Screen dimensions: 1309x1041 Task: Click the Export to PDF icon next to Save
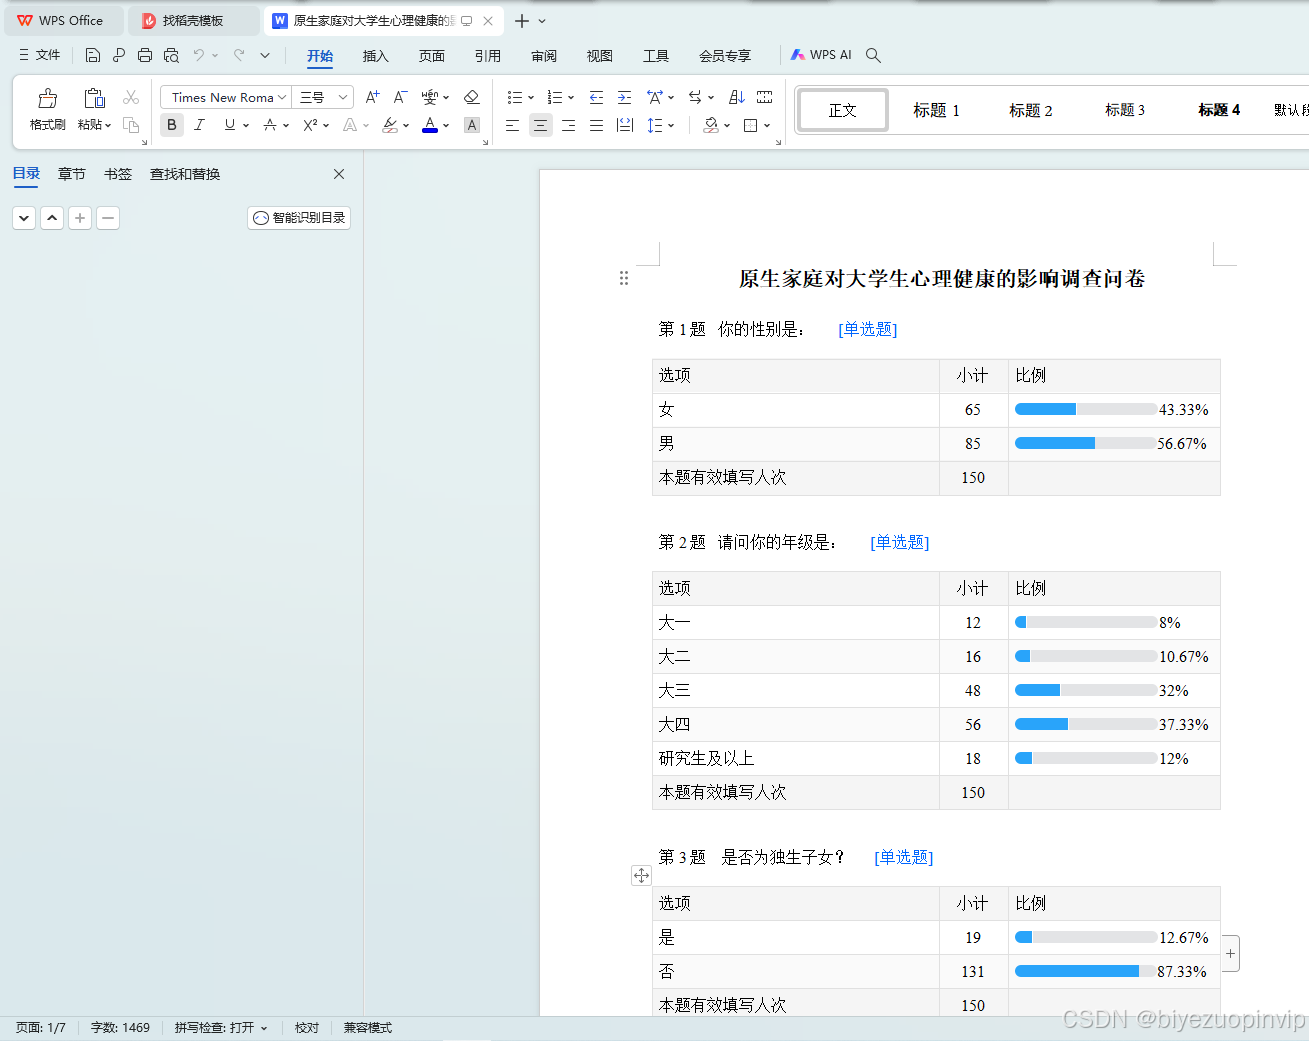(119, 55)
